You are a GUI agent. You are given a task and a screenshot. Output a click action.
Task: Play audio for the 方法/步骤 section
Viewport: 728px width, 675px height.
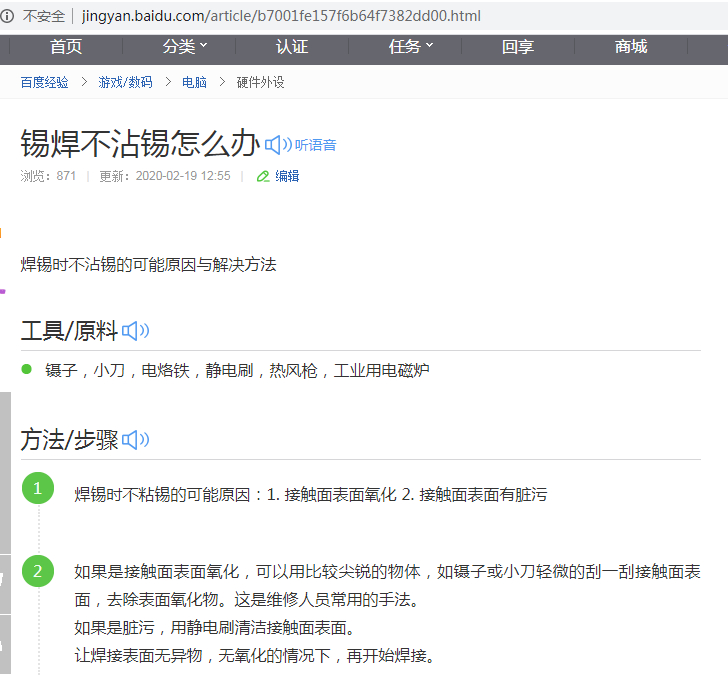tap(135, 440)
